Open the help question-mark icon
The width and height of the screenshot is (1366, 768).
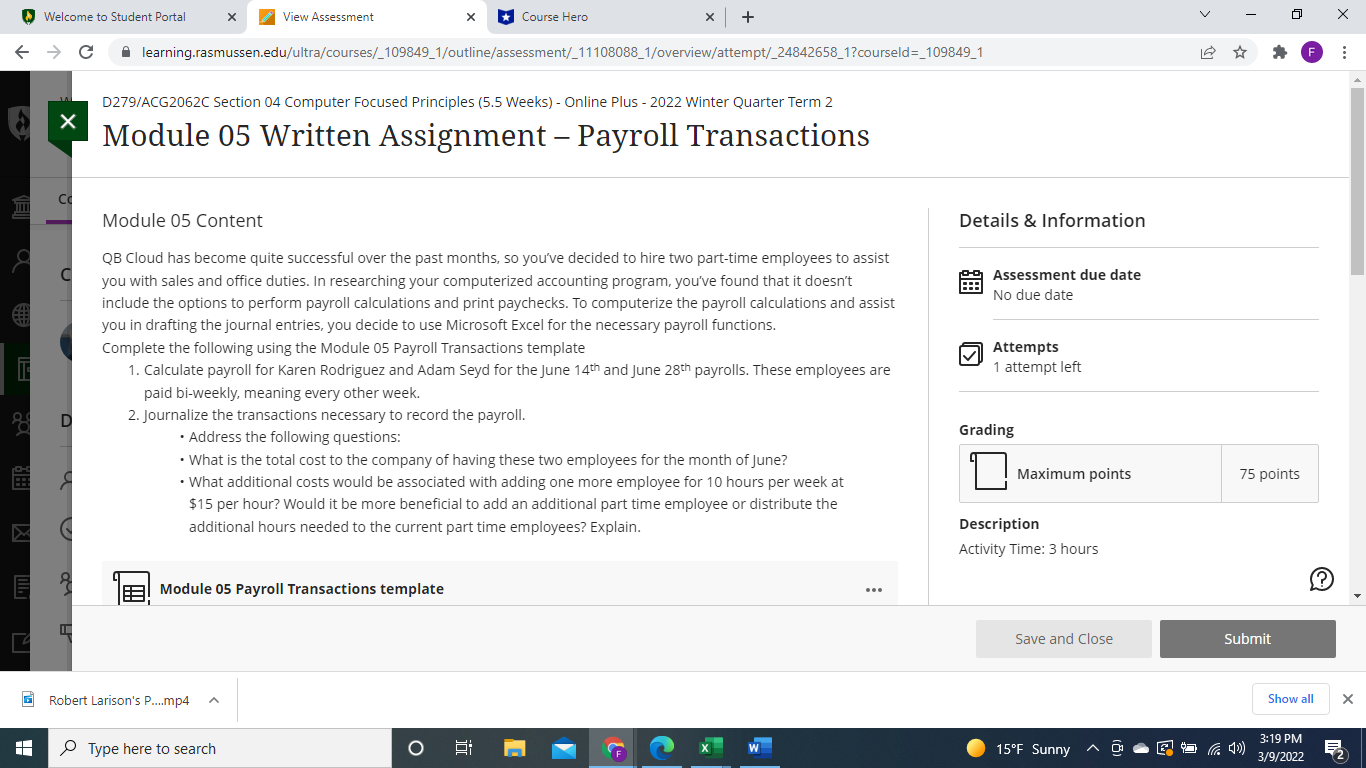tap(1321, 579)
